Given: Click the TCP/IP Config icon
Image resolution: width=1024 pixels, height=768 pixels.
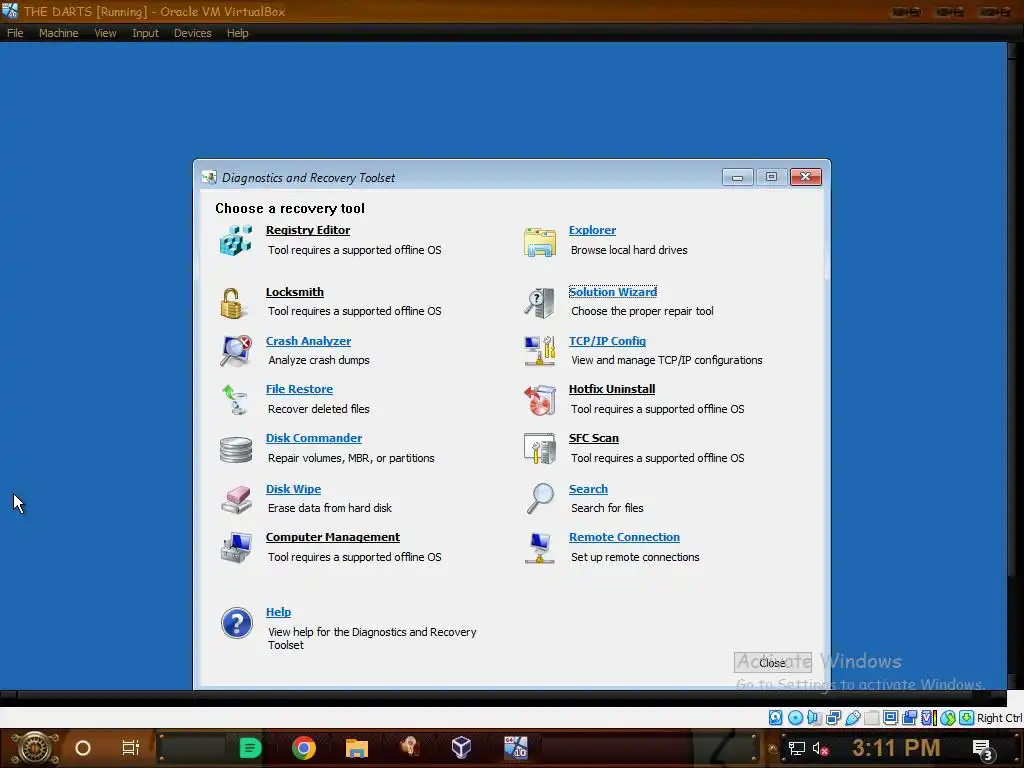Looking at the screenshot, I should point(539,351).
